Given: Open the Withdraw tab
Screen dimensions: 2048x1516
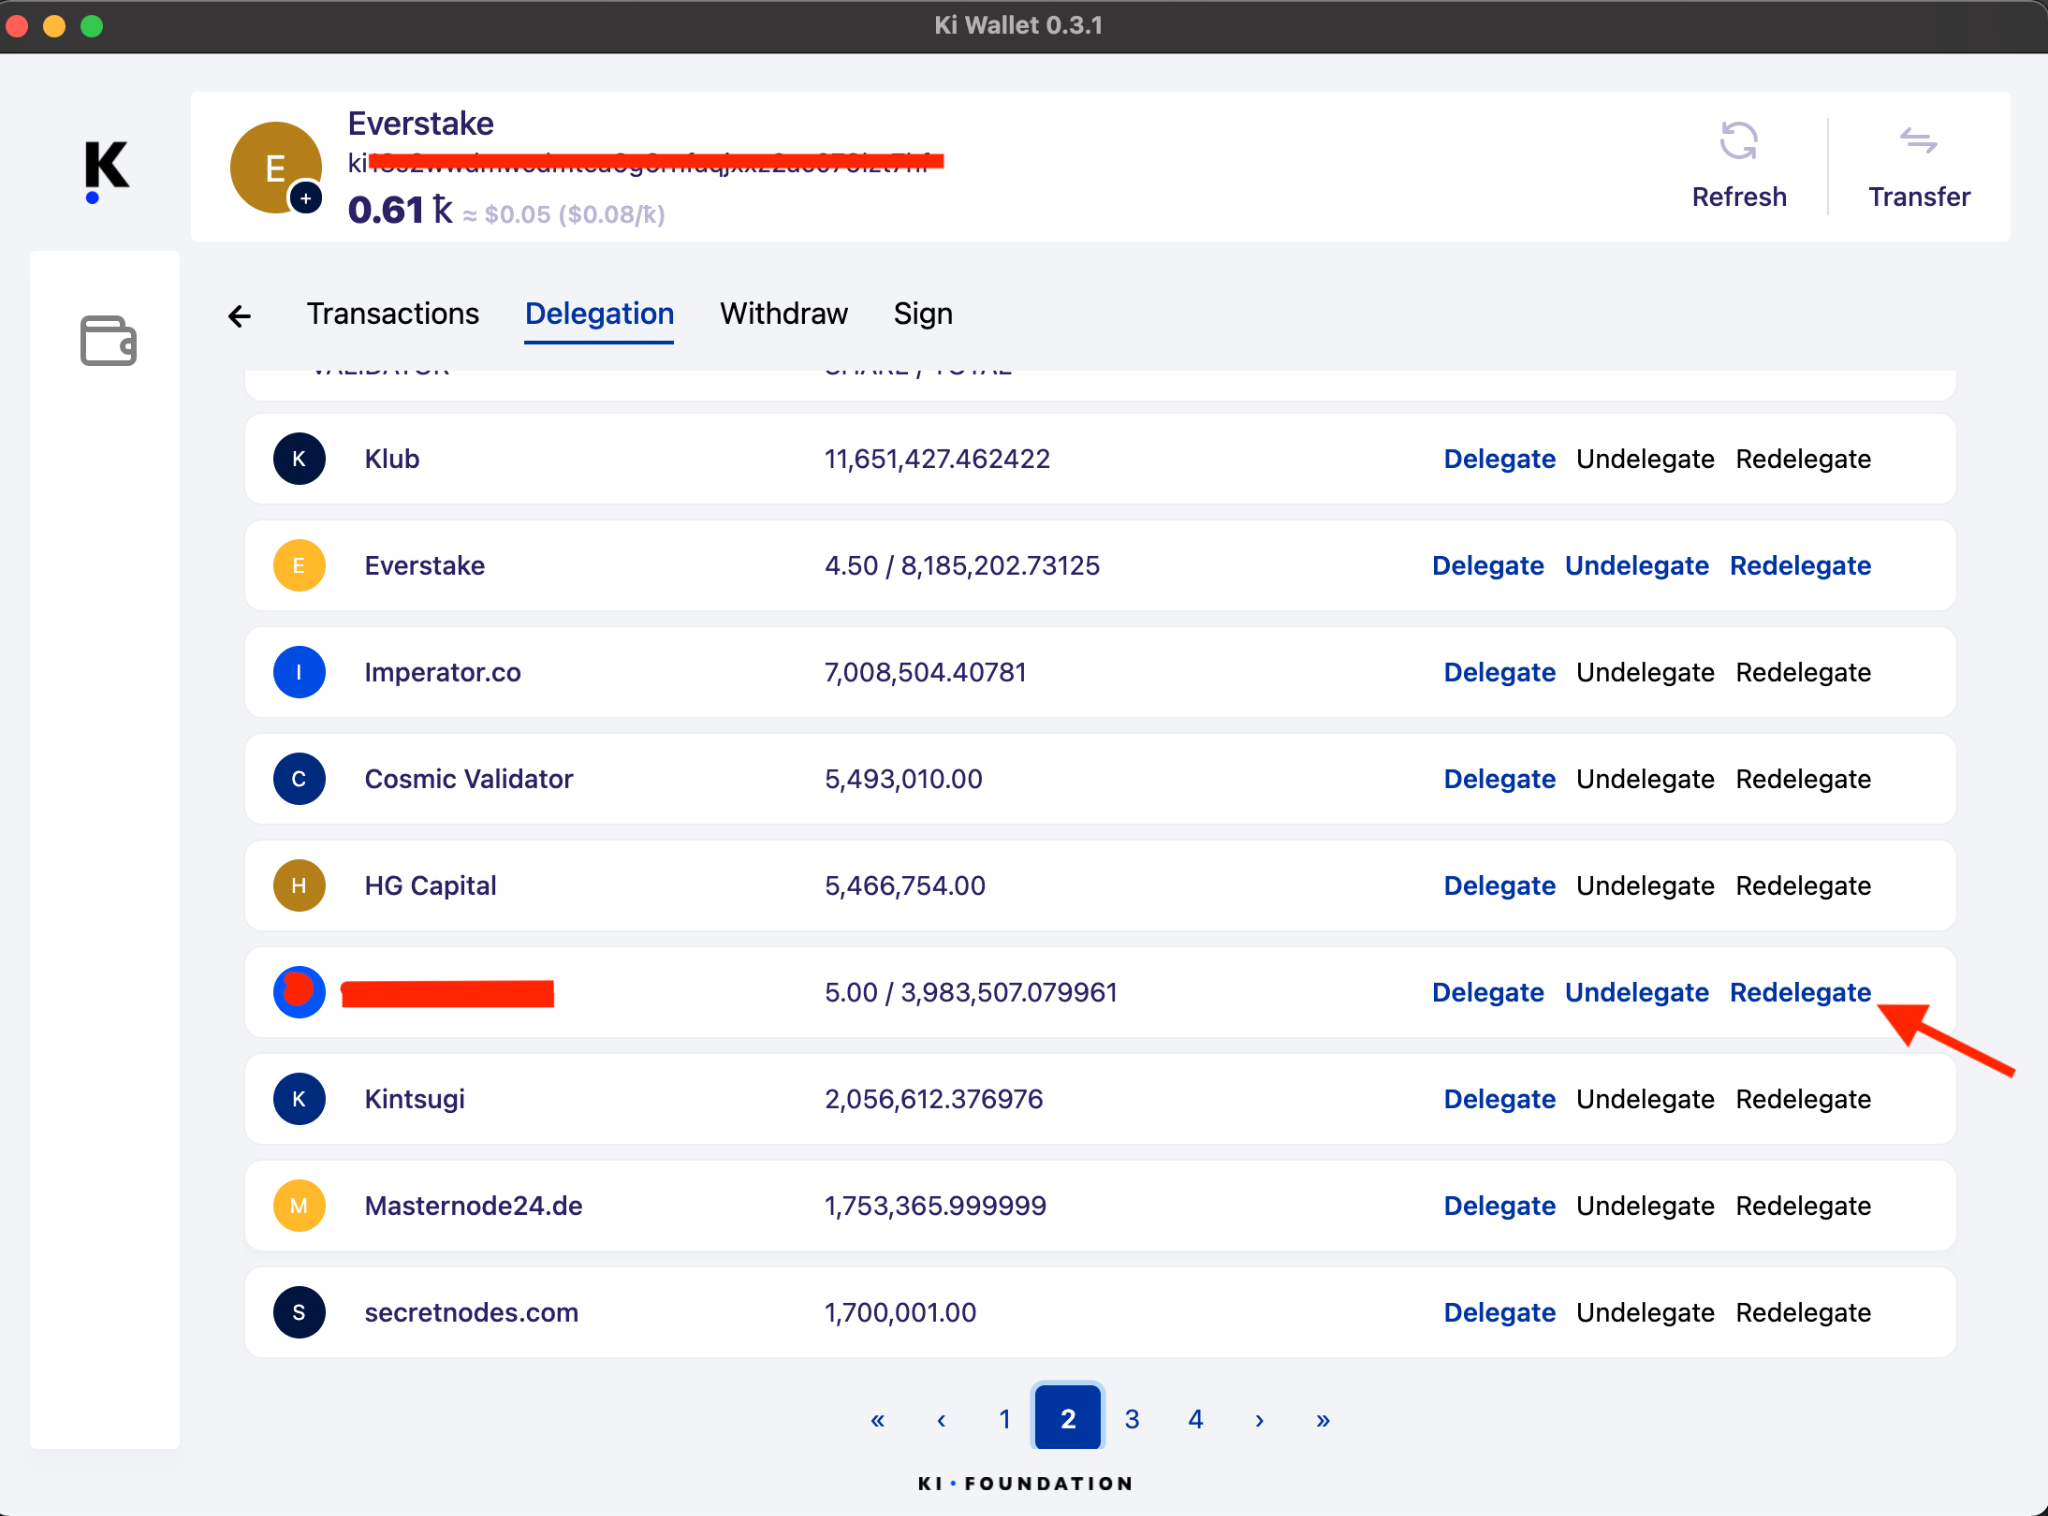Looking at the screenshot, I should tap(783, 314).
